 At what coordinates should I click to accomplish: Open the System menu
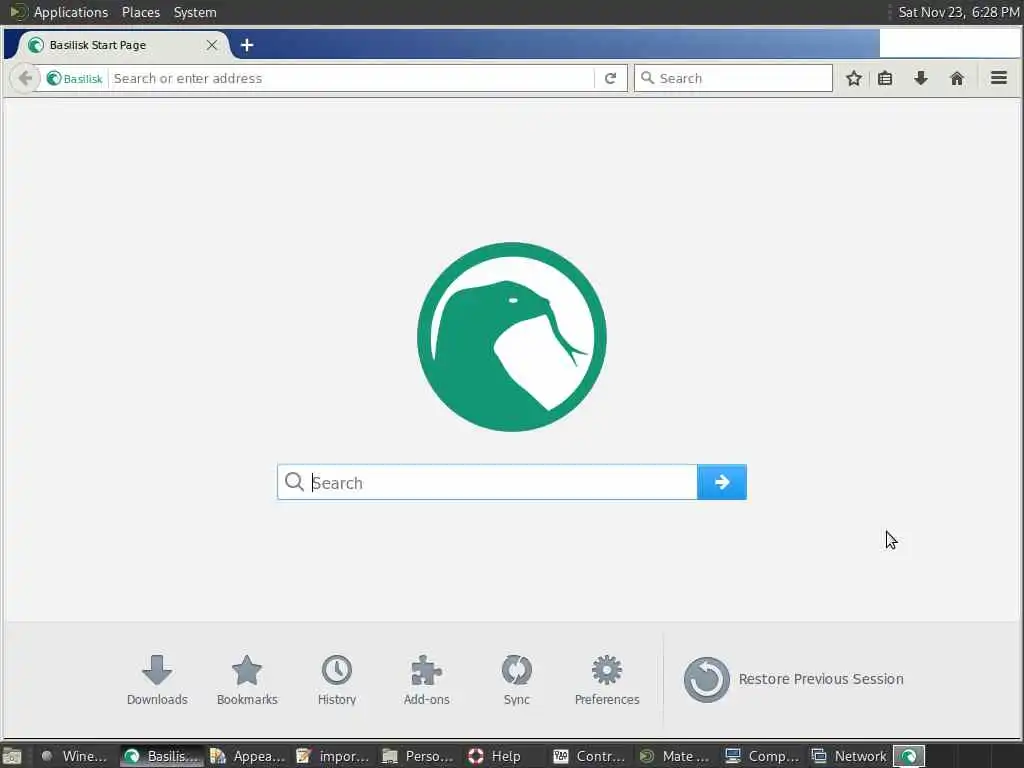click(x=195, y=12)
